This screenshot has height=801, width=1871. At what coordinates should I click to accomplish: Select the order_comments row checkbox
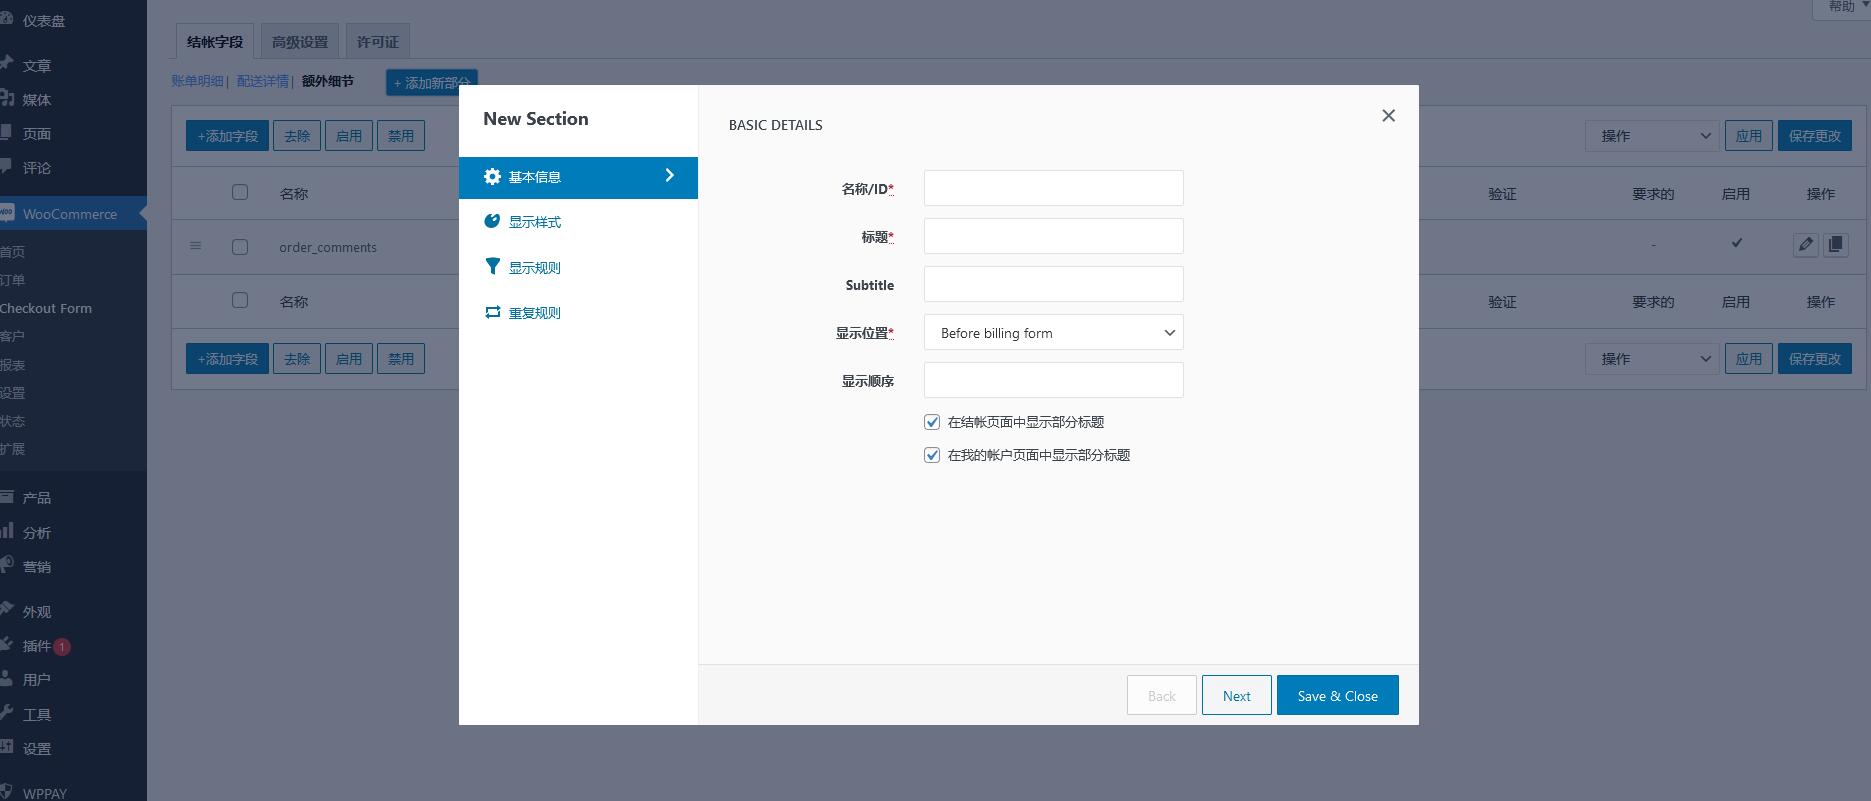(x=240, y=247)
